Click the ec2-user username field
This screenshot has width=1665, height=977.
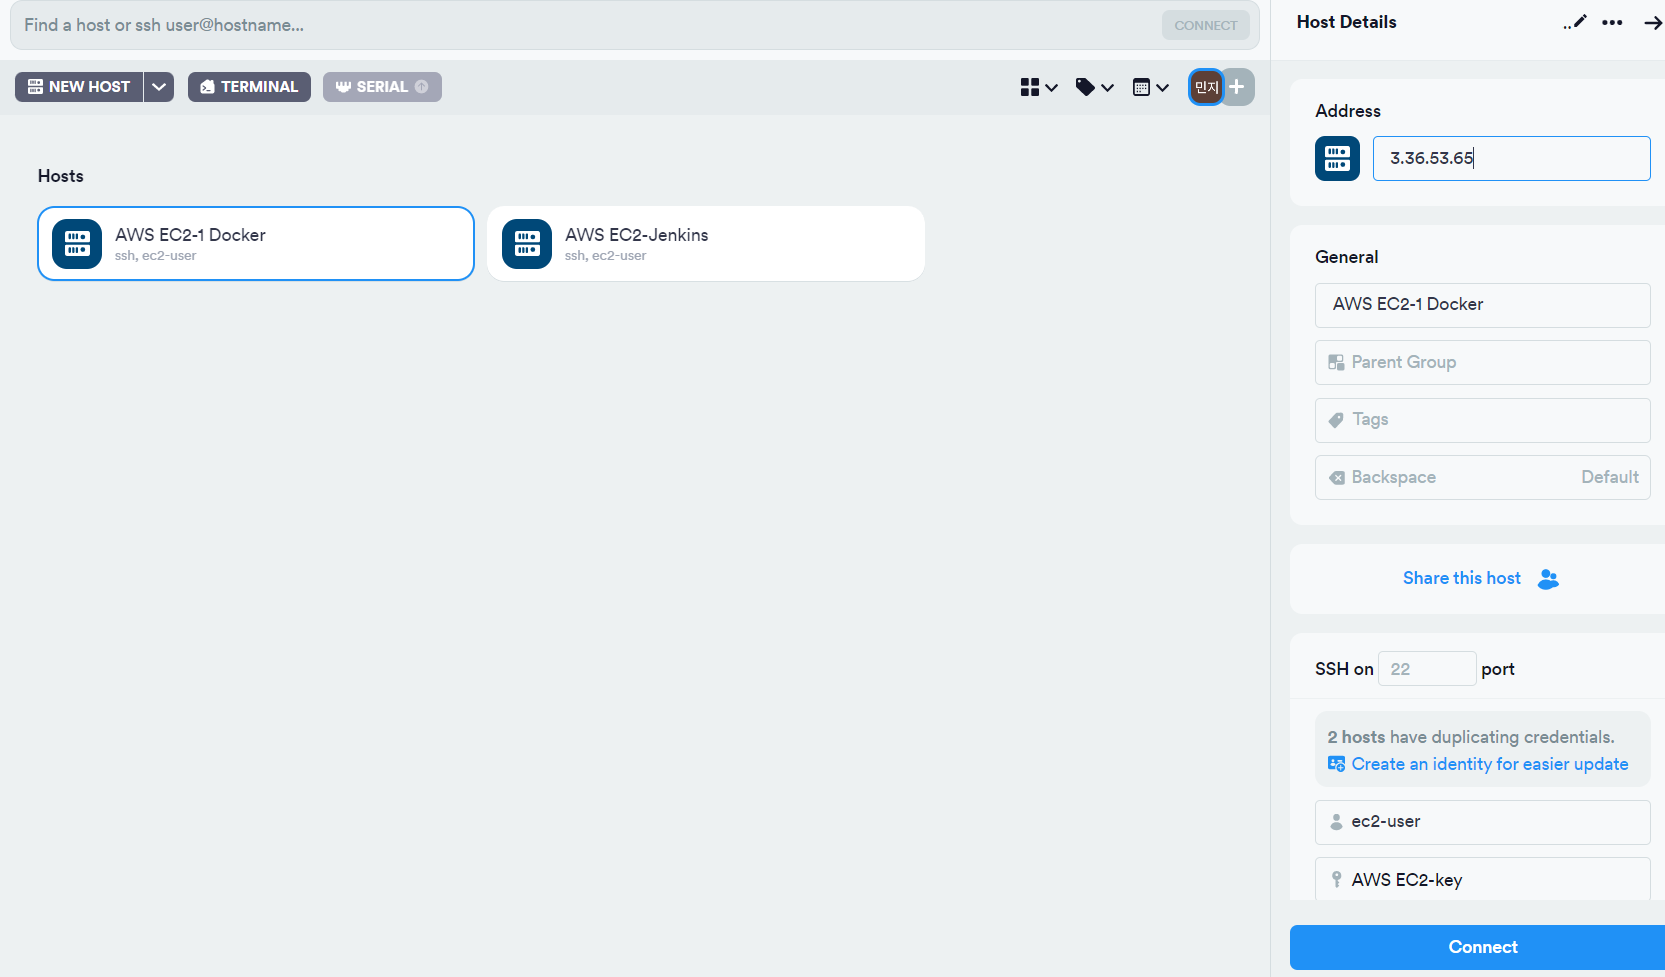click(x=1482, y=822)
